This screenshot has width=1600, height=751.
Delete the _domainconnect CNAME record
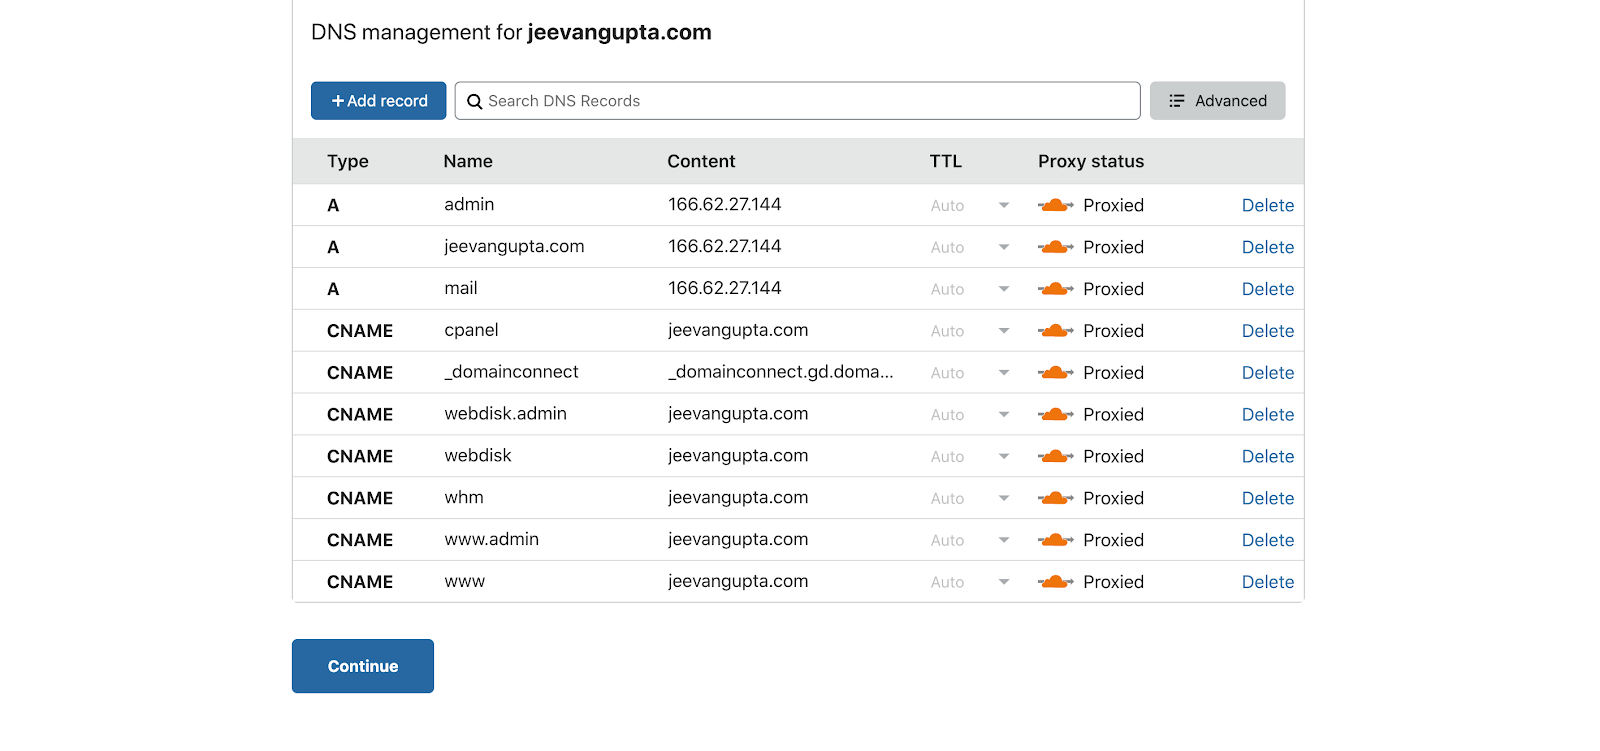[1268, 373]
